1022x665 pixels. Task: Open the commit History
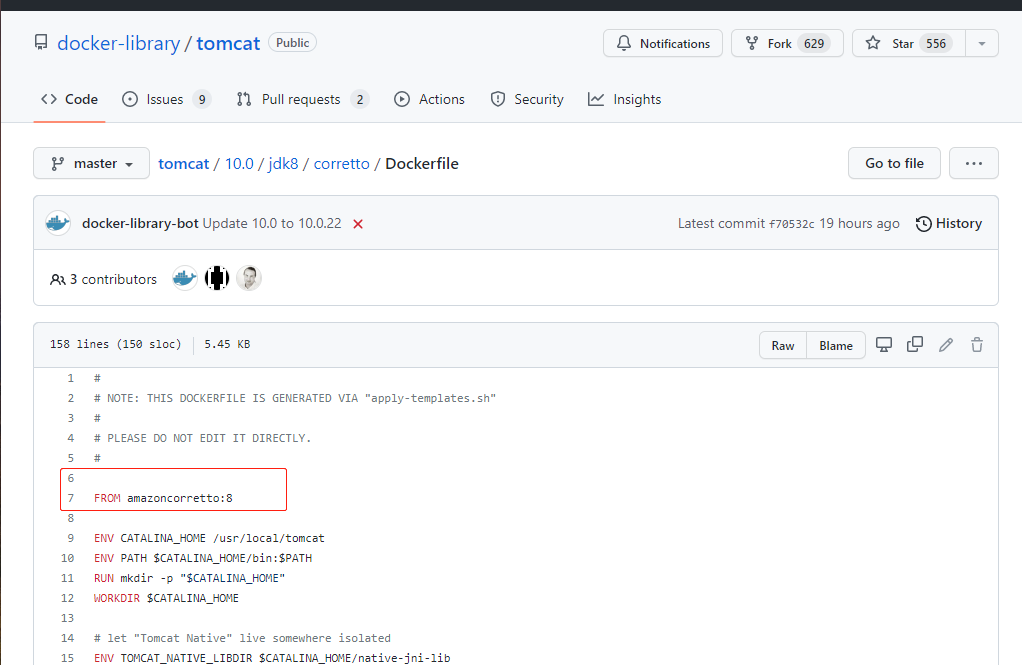tap(949, 224)
